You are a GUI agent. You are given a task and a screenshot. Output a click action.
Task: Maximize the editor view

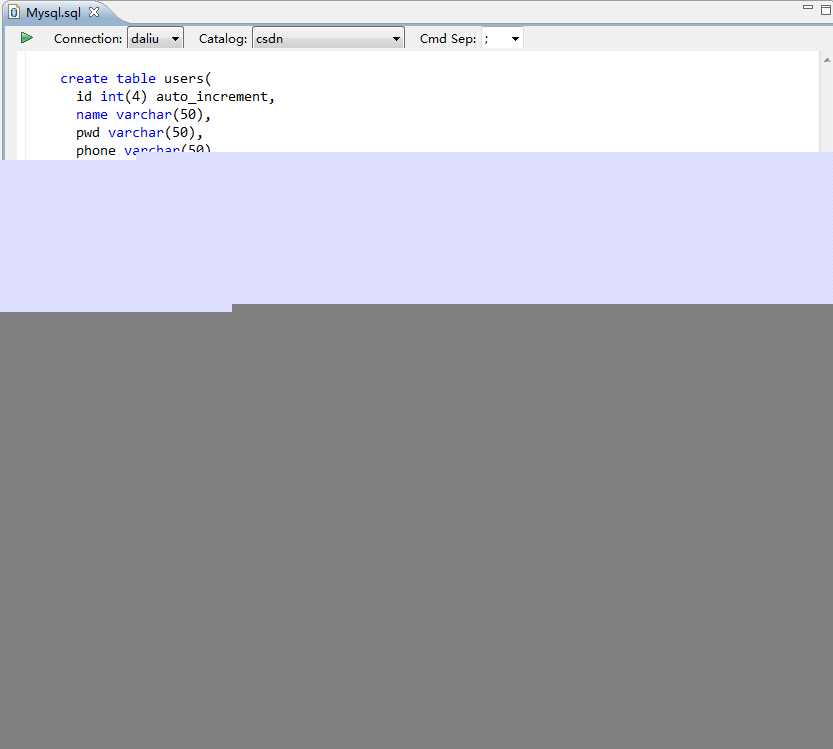pos(826,9)
